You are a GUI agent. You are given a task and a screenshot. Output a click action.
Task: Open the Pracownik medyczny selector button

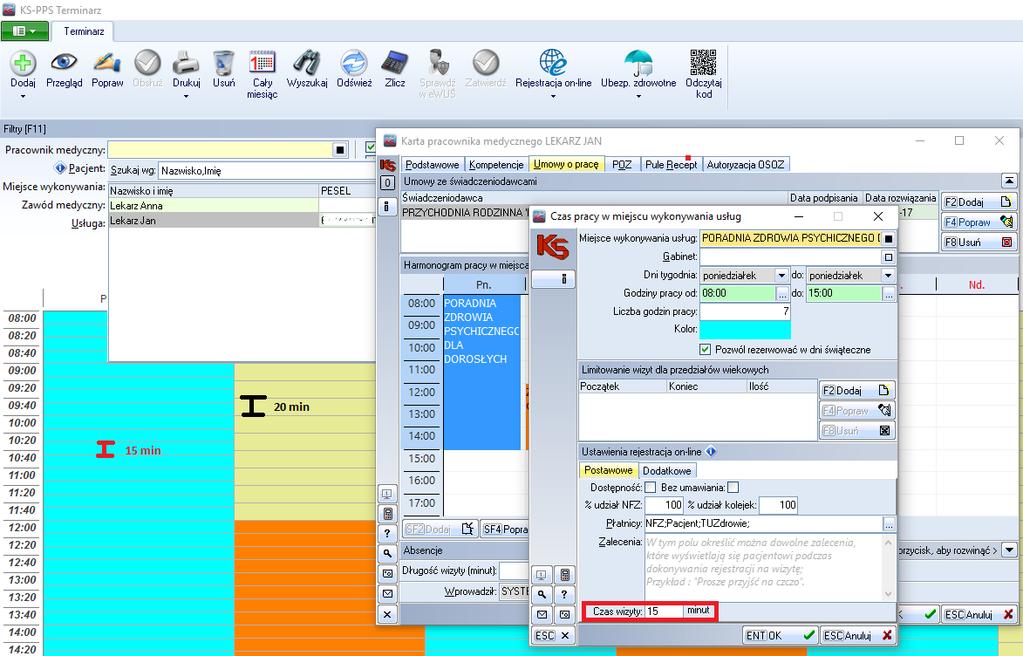click(x=340, y=150)
